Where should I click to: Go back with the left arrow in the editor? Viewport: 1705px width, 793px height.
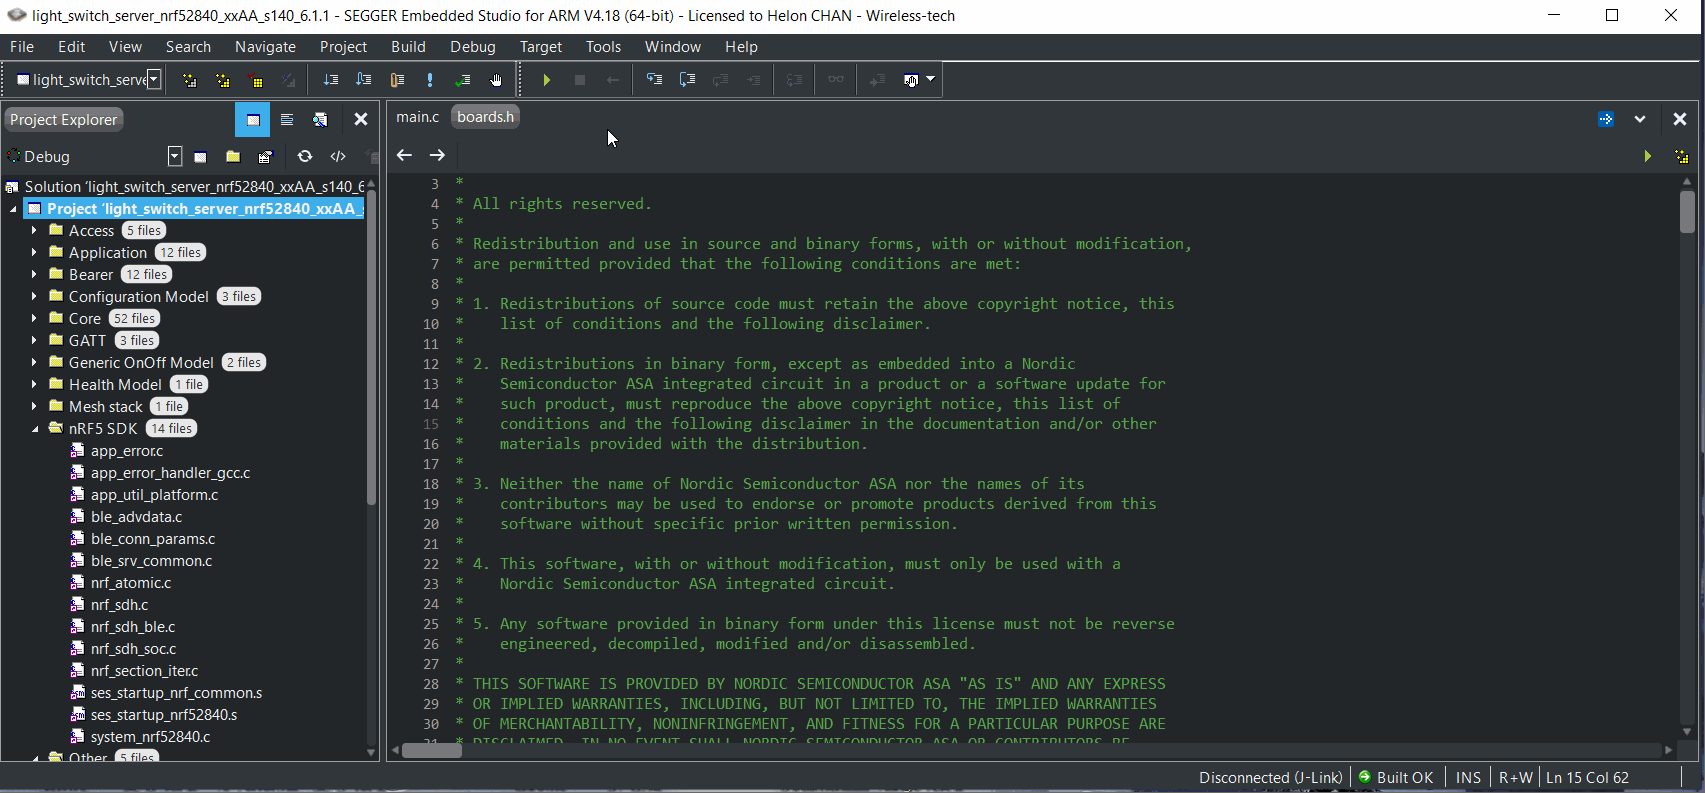point(404,155)
